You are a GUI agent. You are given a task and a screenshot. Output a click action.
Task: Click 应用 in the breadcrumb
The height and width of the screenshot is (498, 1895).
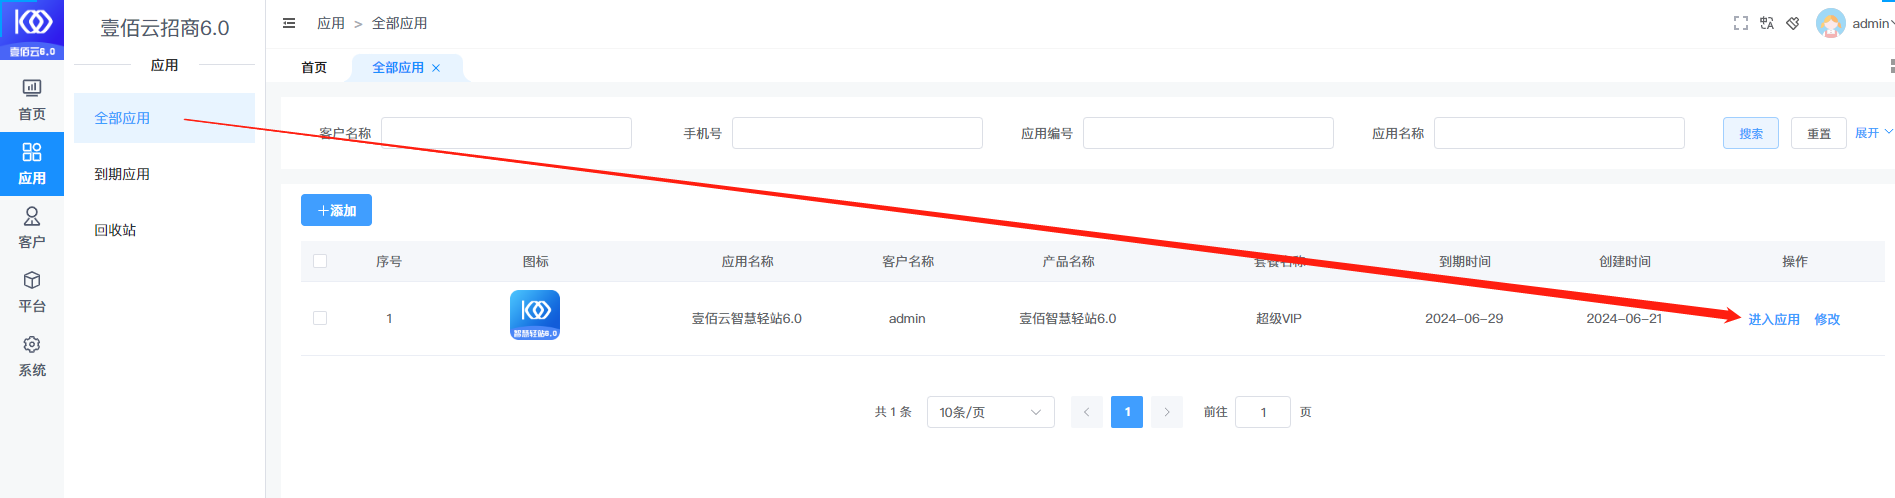point(331,23)
